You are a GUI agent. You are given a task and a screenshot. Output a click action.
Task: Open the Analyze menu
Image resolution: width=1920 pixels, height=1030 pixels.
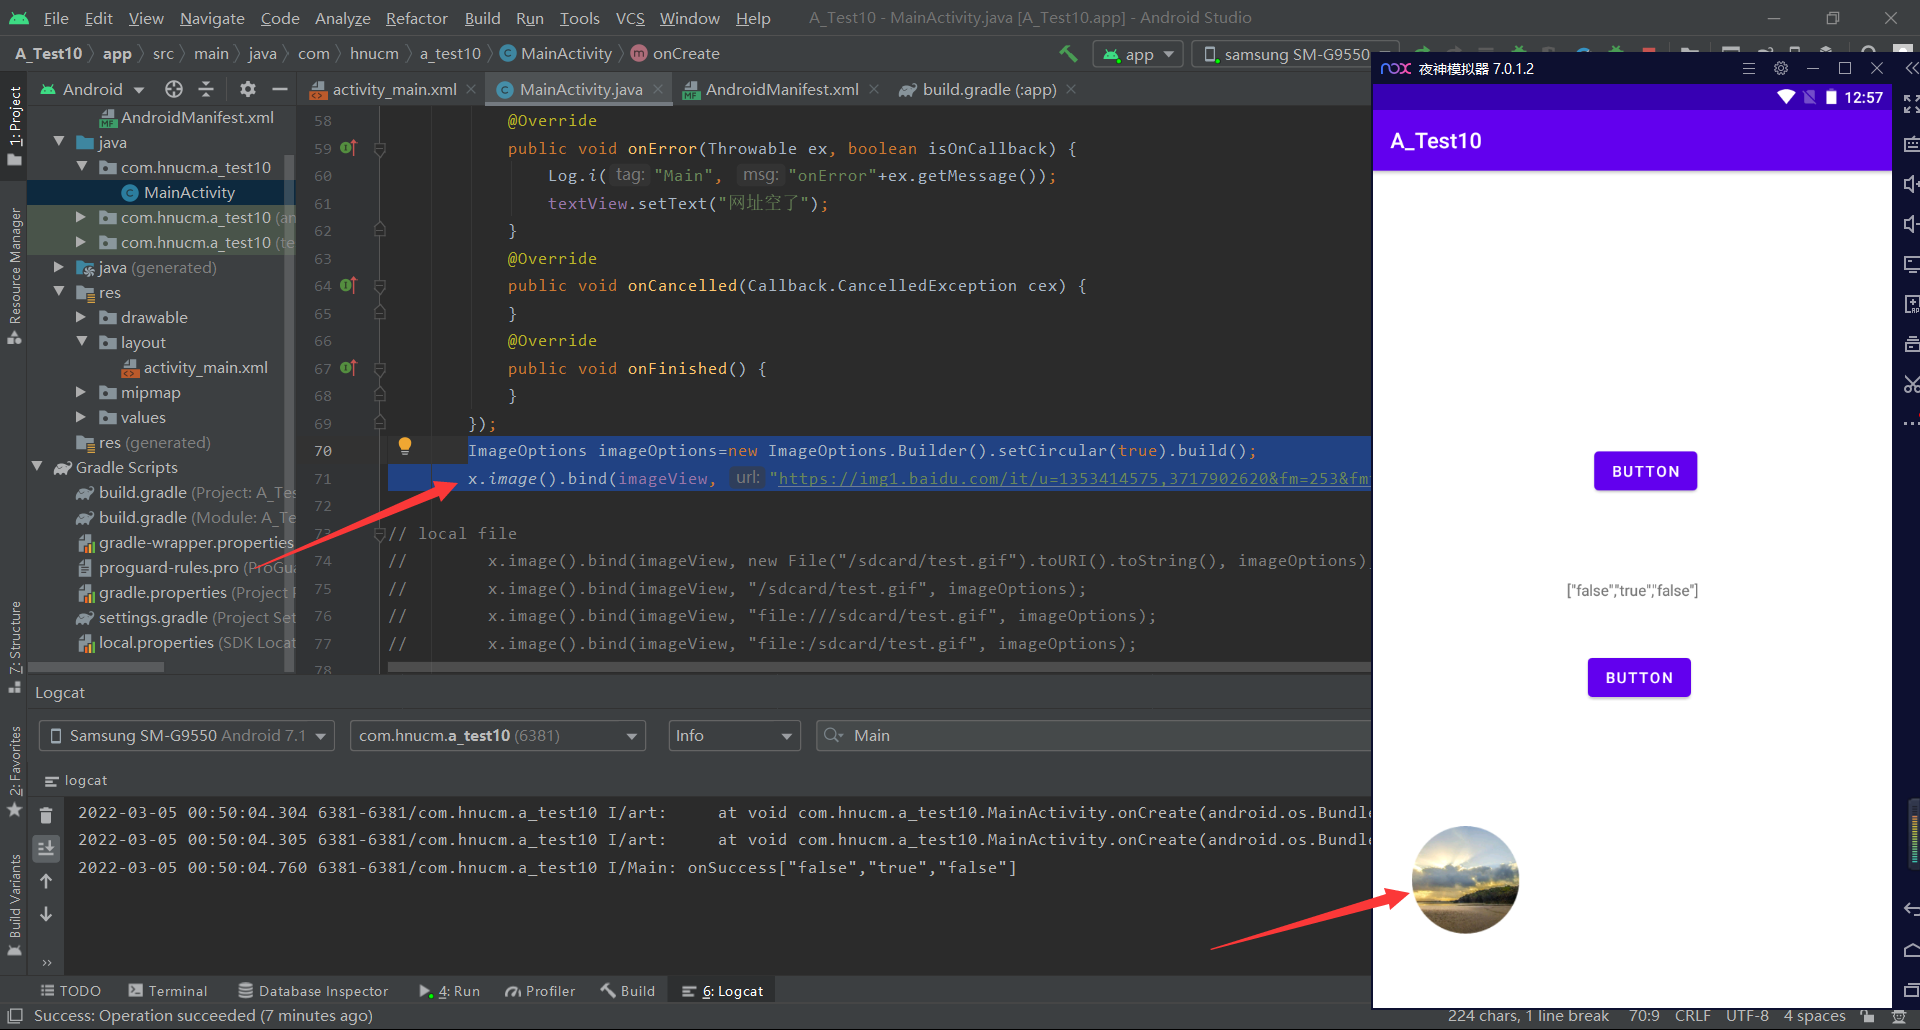(342, 18)
